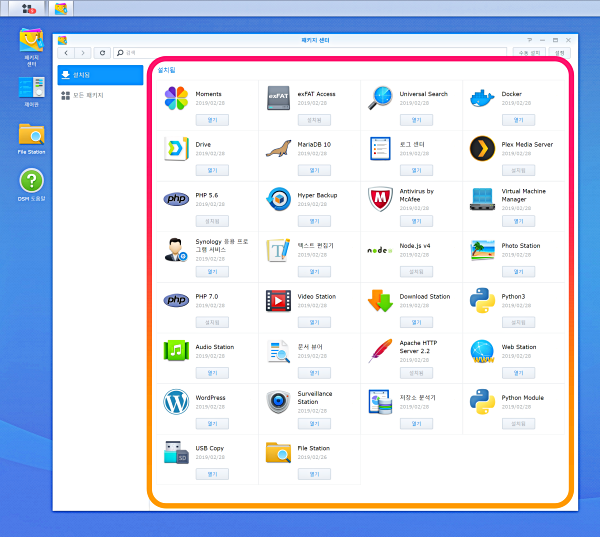This screenshot has height=537, width=600.
Task: Open WordPress using its button
Action: pos(212,424)
